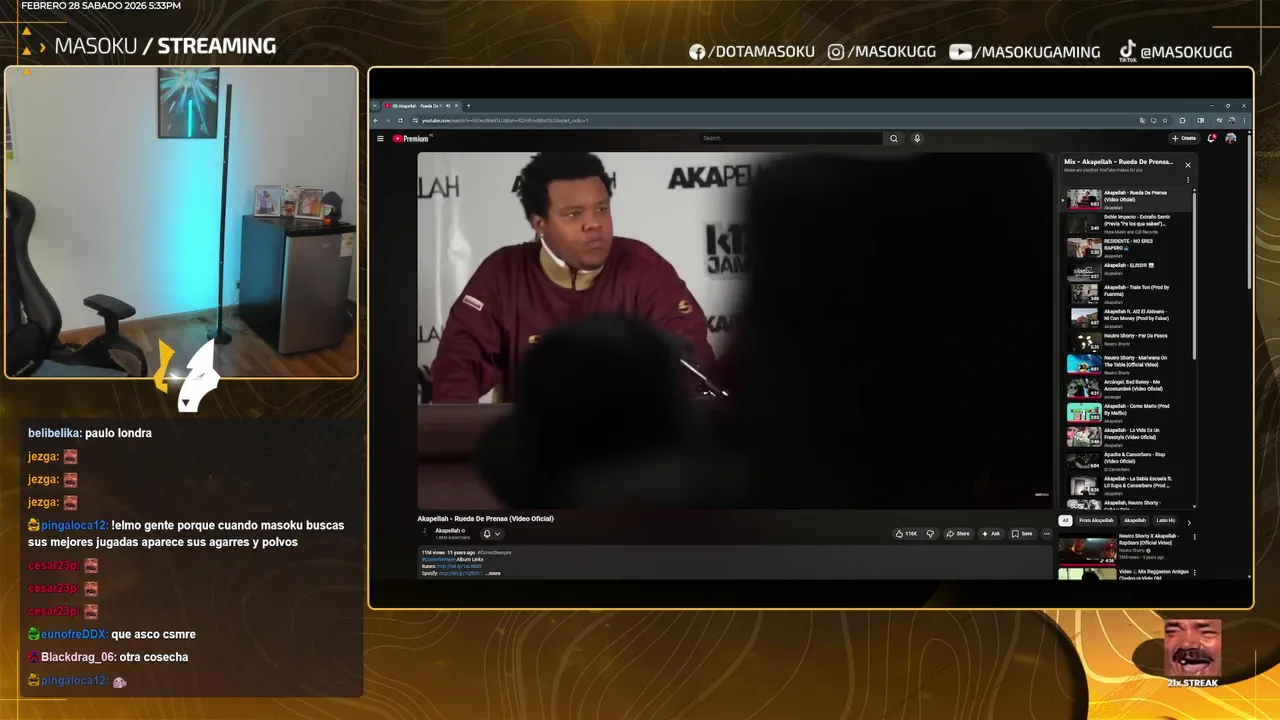Play Neutro Shorty - Mariwana On The Table
Viewport: 1280px width, 720px height.
coord(1125,365)
